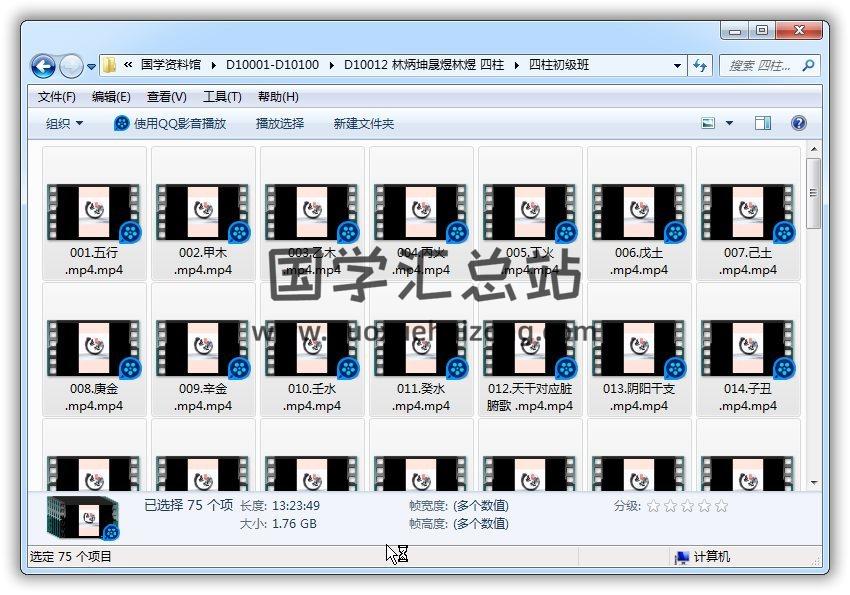The width and height of the screenshot is (850, 595).
Task: Click 已选择 75 个项 text
Action: [x=189, y=505]
